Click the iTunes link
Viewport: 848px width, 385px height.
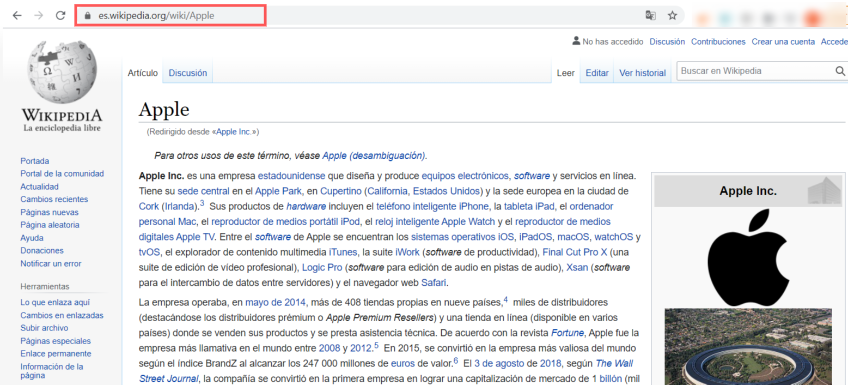click(x=343, y=252)
